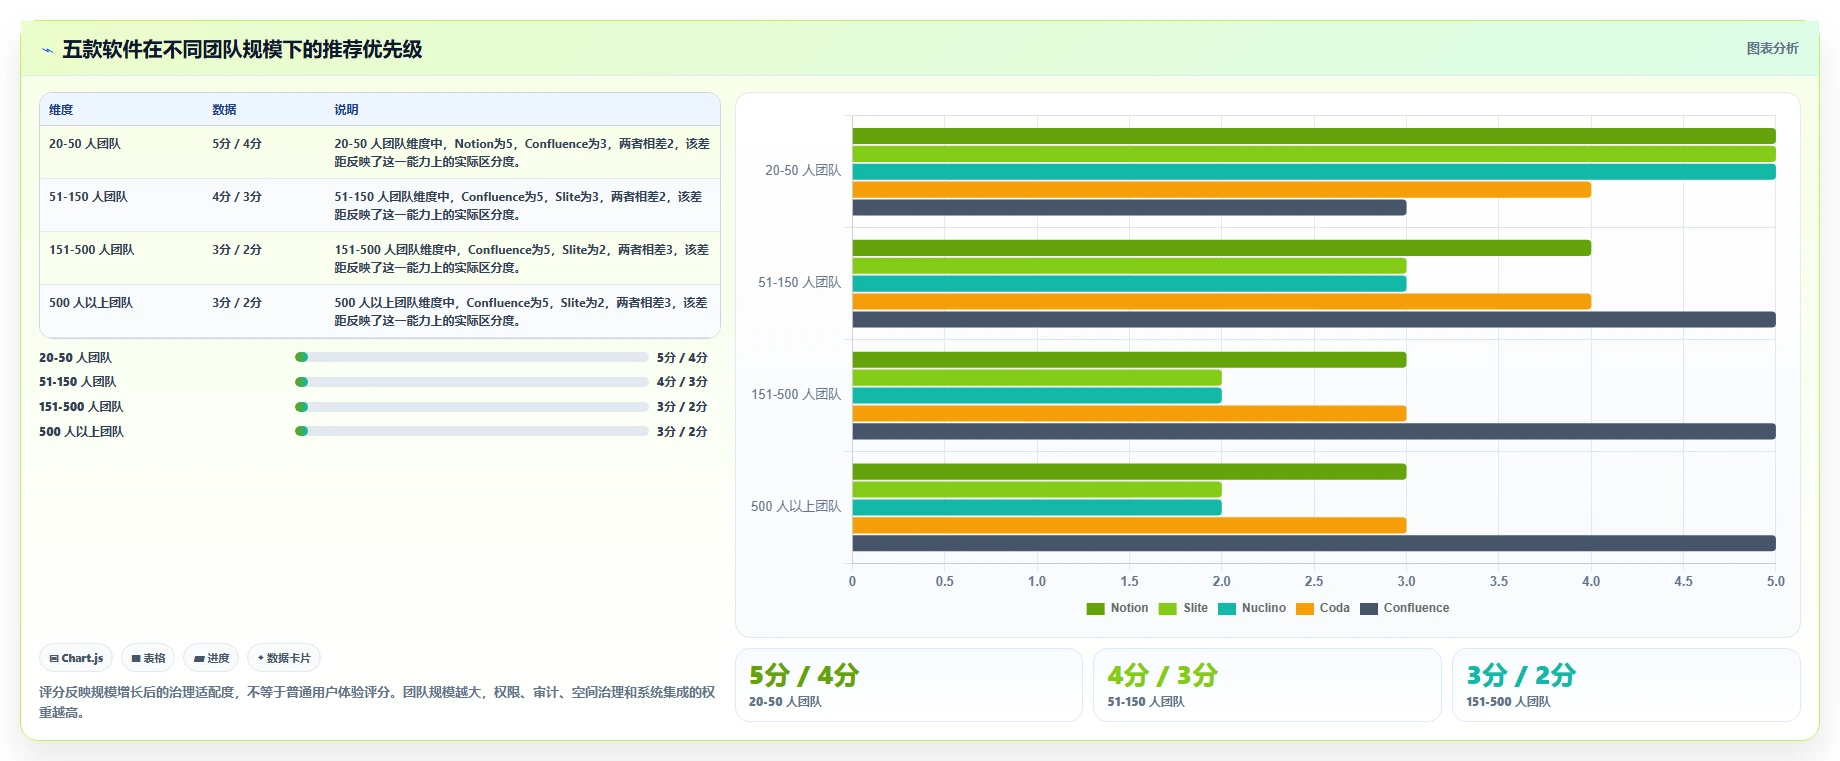The width and height of the screenshot is (1840, 761).
Task: Click the Slite bar for 500 人以上团队
Action: 1037,490
